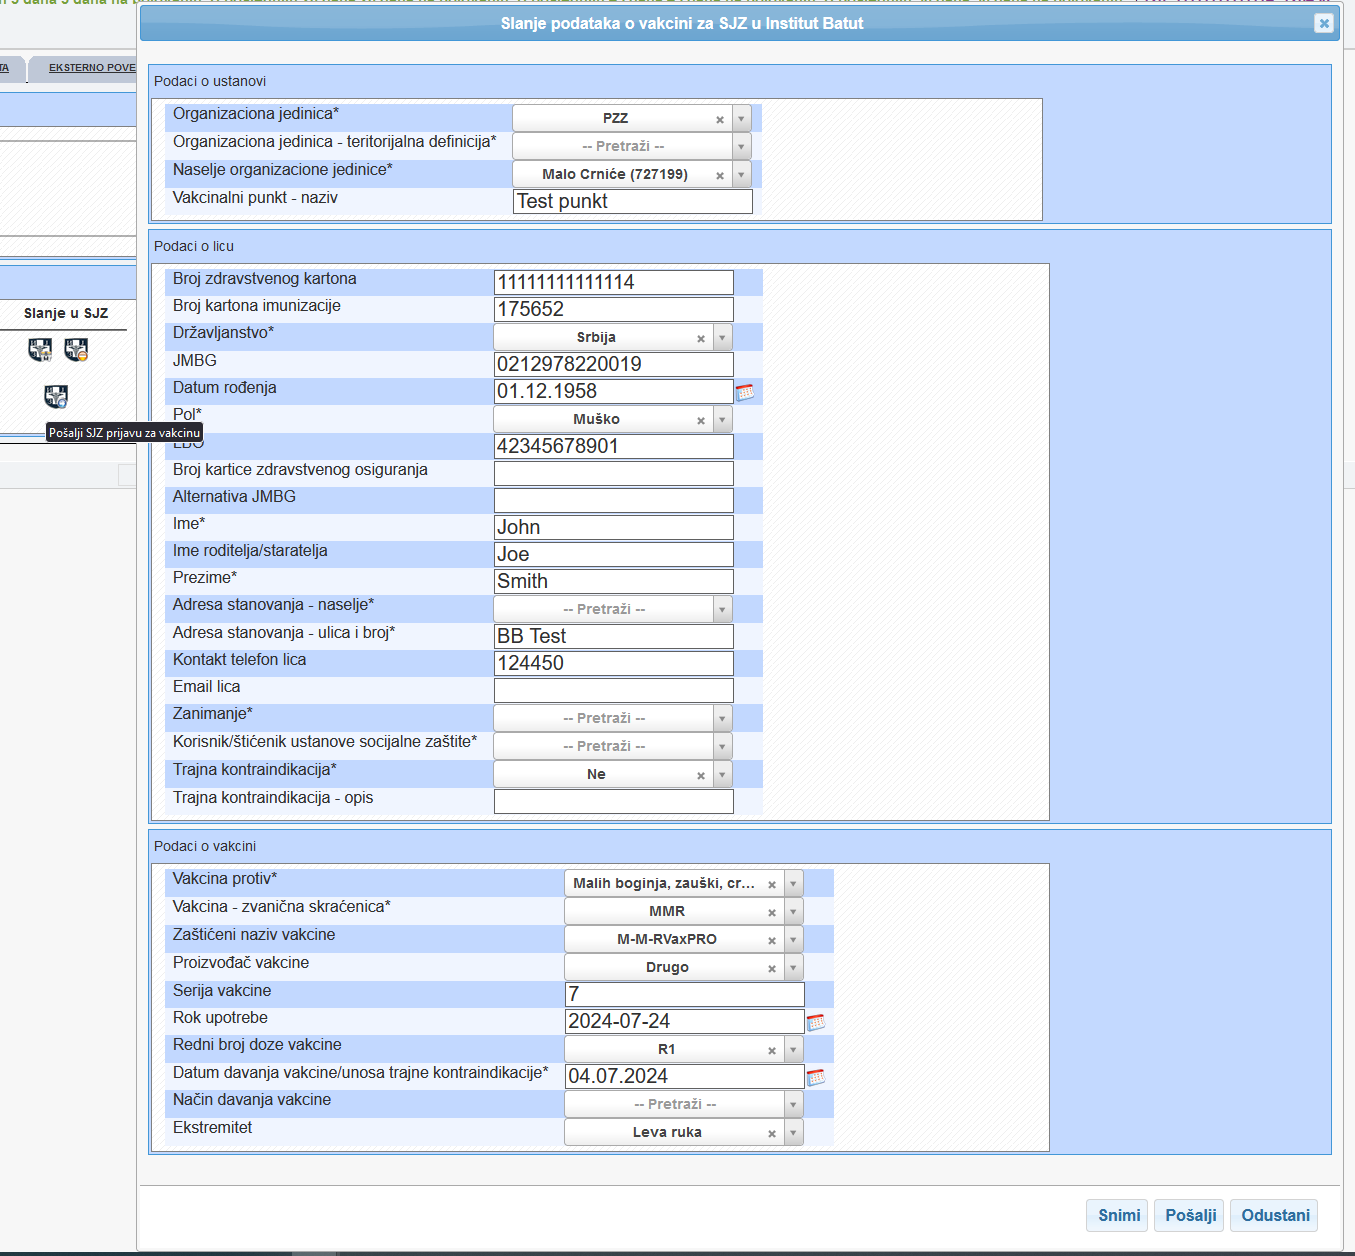Clear the MMR skraćenica selection
Image resolution: width=1355 pixels, height=1256 pixels.
[772, 912]
